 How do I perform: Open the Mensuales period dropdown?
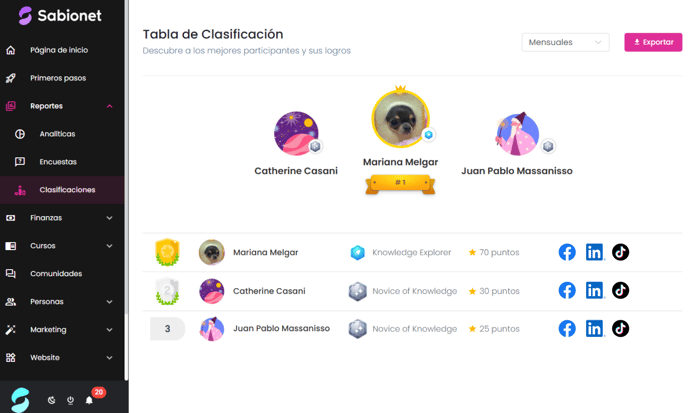[x=565, y=42]
